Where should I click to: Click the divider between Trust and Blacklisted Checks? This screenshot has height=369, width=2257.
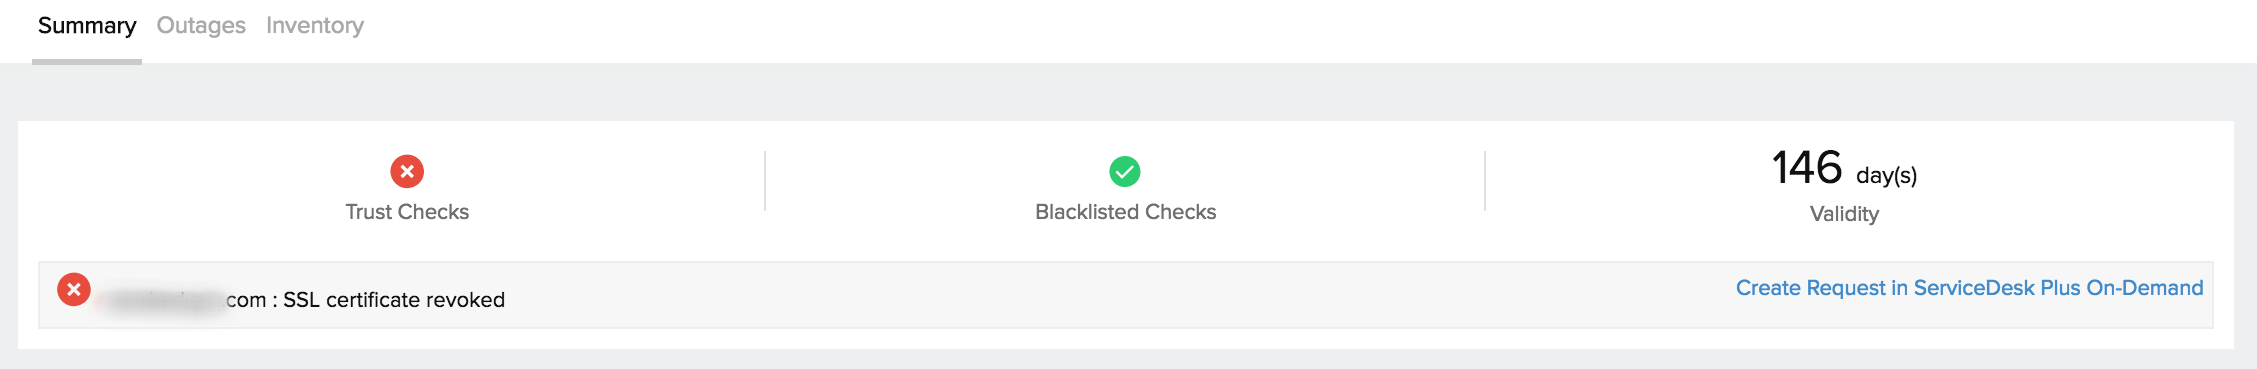tap(765, 181)
